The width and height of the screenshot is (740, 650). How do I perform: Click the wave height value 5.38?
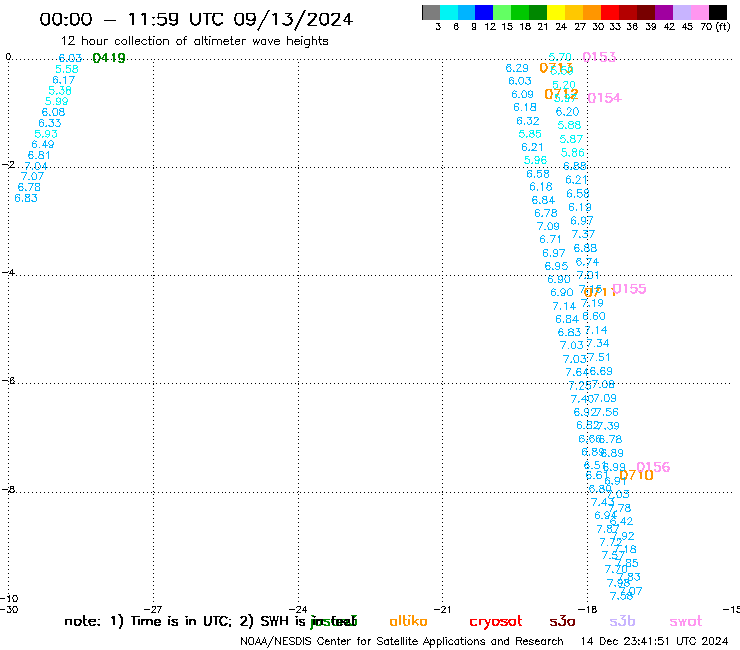(x=60, y=91)
